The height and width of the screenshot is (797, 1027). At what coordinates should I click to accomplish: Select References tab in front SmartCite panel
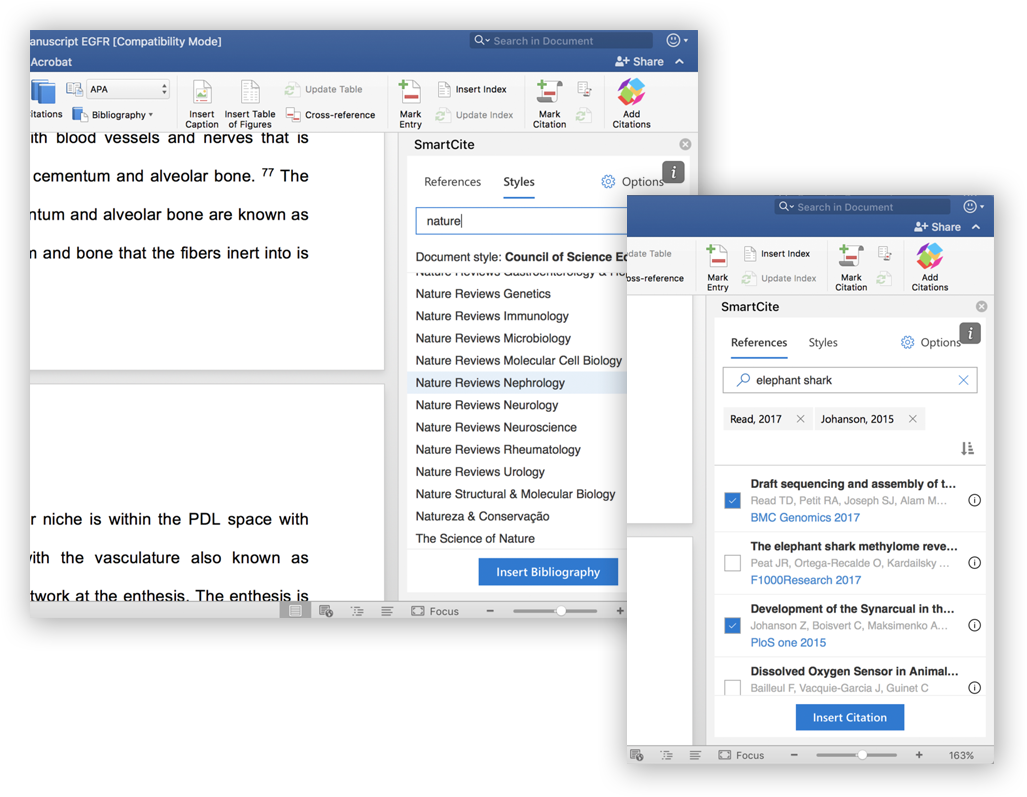(758, 343)
